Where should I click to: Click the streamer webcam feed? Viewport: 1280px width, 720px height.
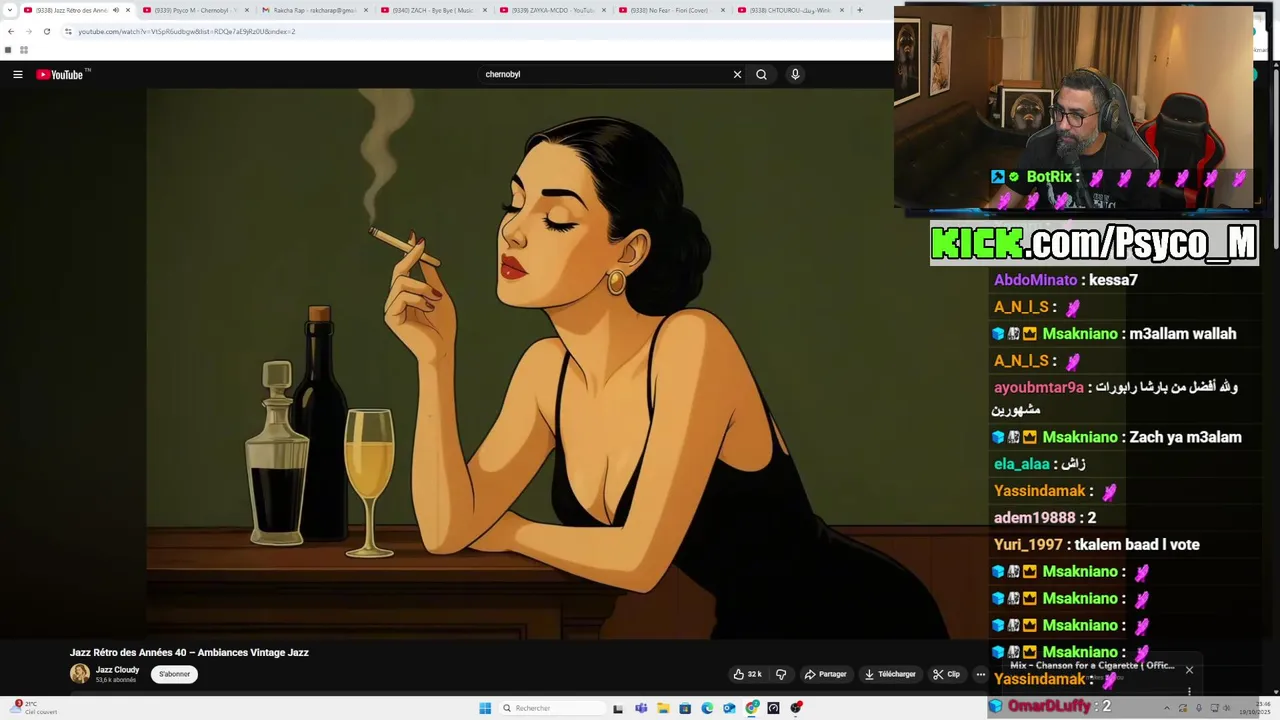pos(1073,107)
